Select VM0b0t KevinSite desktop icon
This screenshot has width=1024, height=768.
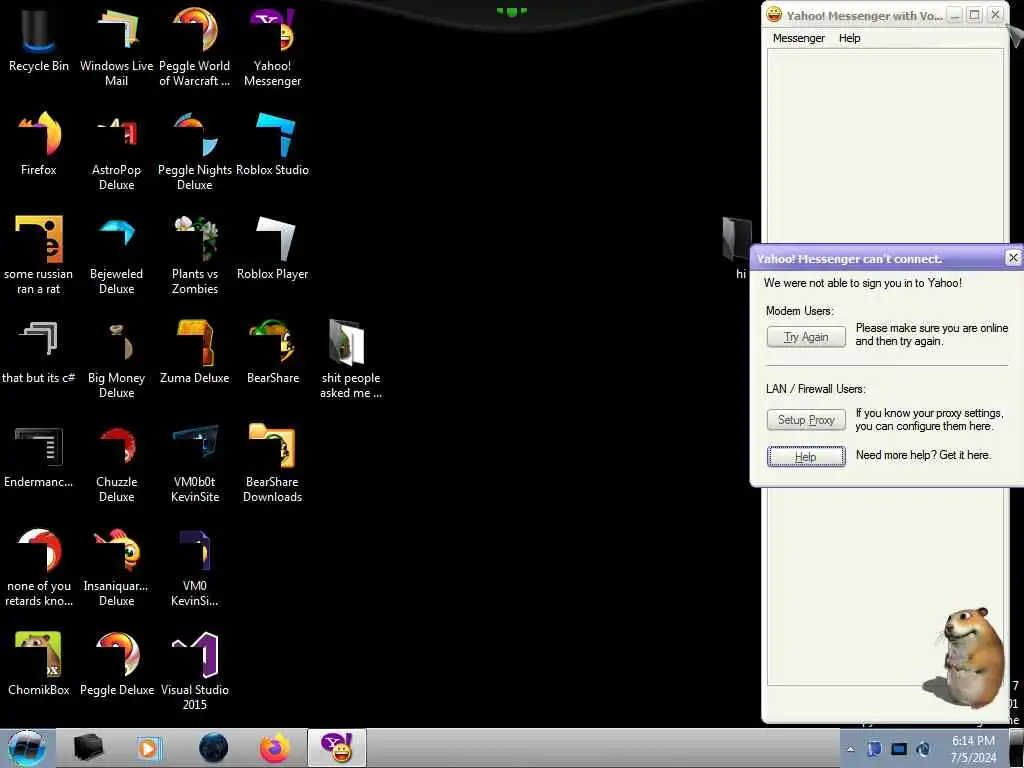(x=195, y=464)
